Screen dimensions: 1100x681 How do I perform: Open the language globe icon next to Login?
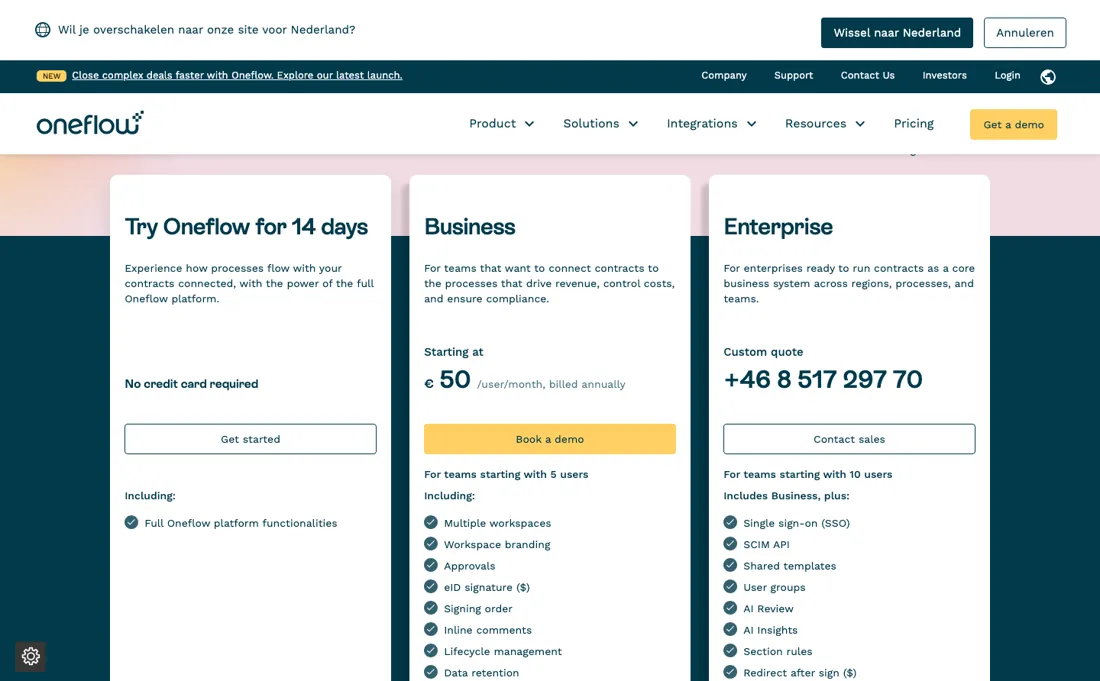[x=1048, y=76]
